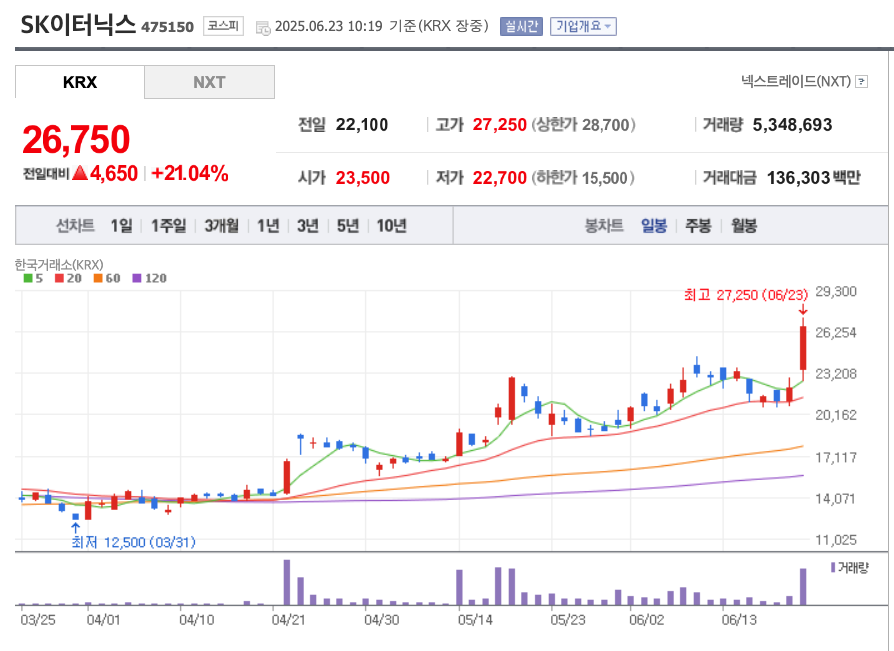
Task: Click the purple 거래량 legend swatch
Action: [x=833, y=567]
